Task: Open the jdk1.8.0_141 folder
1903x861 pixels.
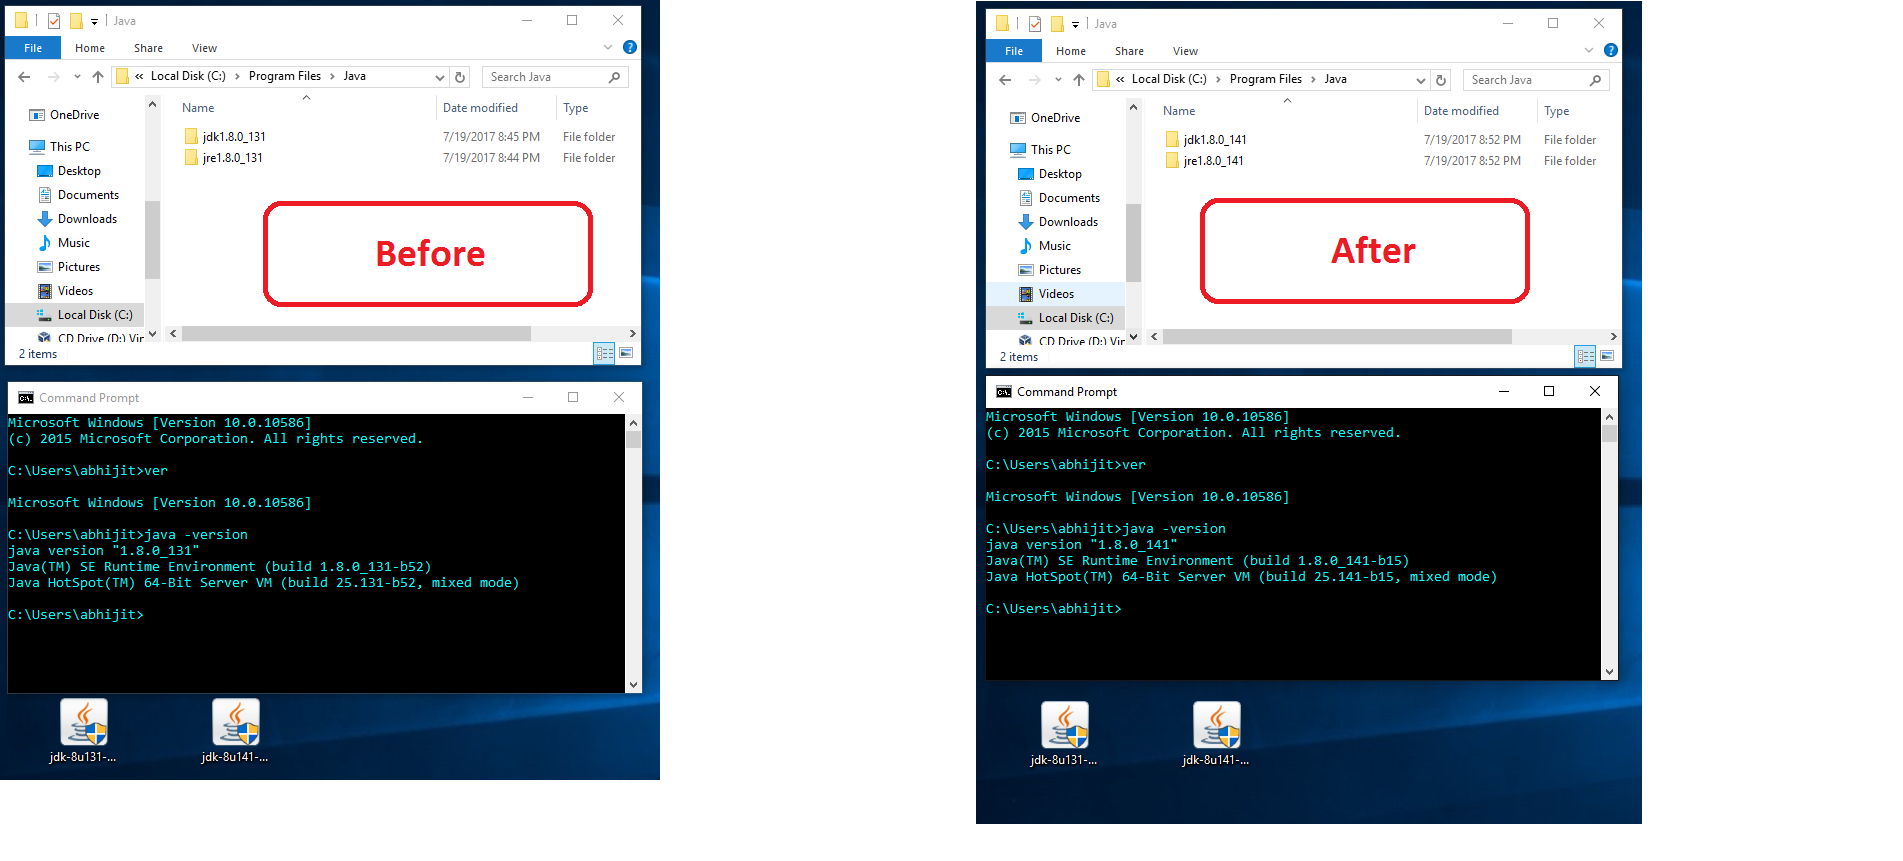Action: click(x=1206, y=140)
